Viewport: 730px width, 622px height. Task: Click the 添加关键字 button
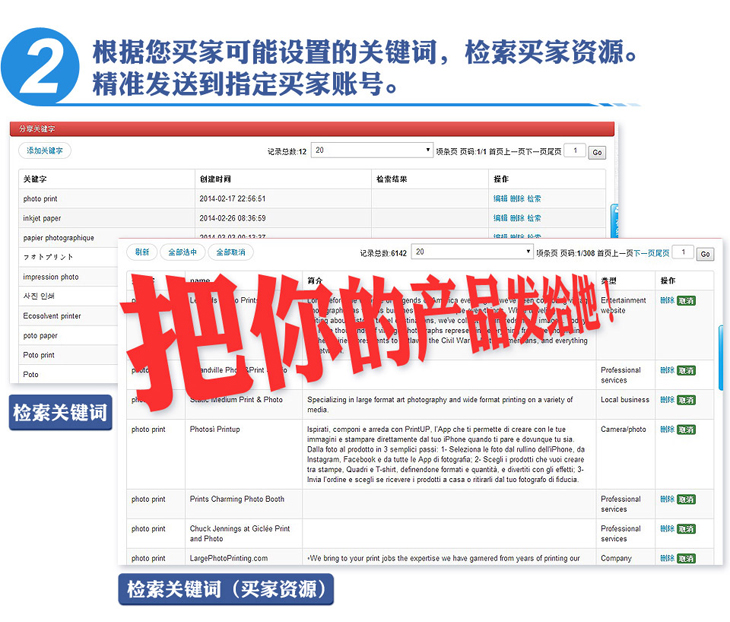coord(45,151)
